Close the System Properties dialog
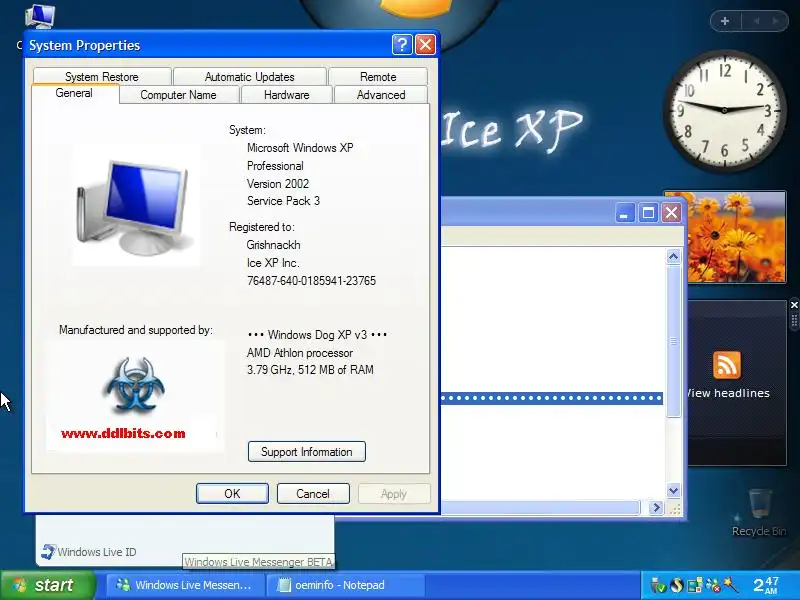Image resolution: width=800 pixels, height=600 pixels. tap(425, 45)
